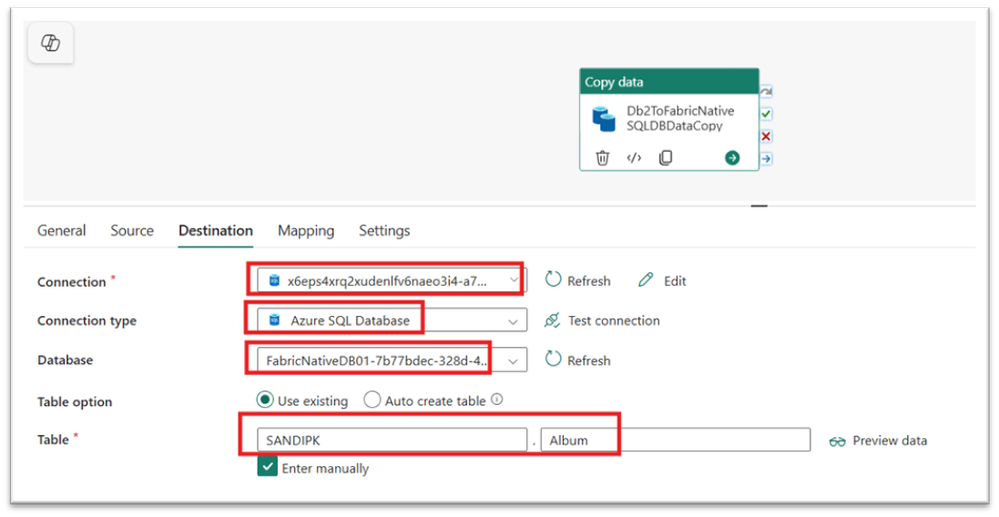999x517 pixels.
Task: Refresh the Connection list
Action: (578, 281)
